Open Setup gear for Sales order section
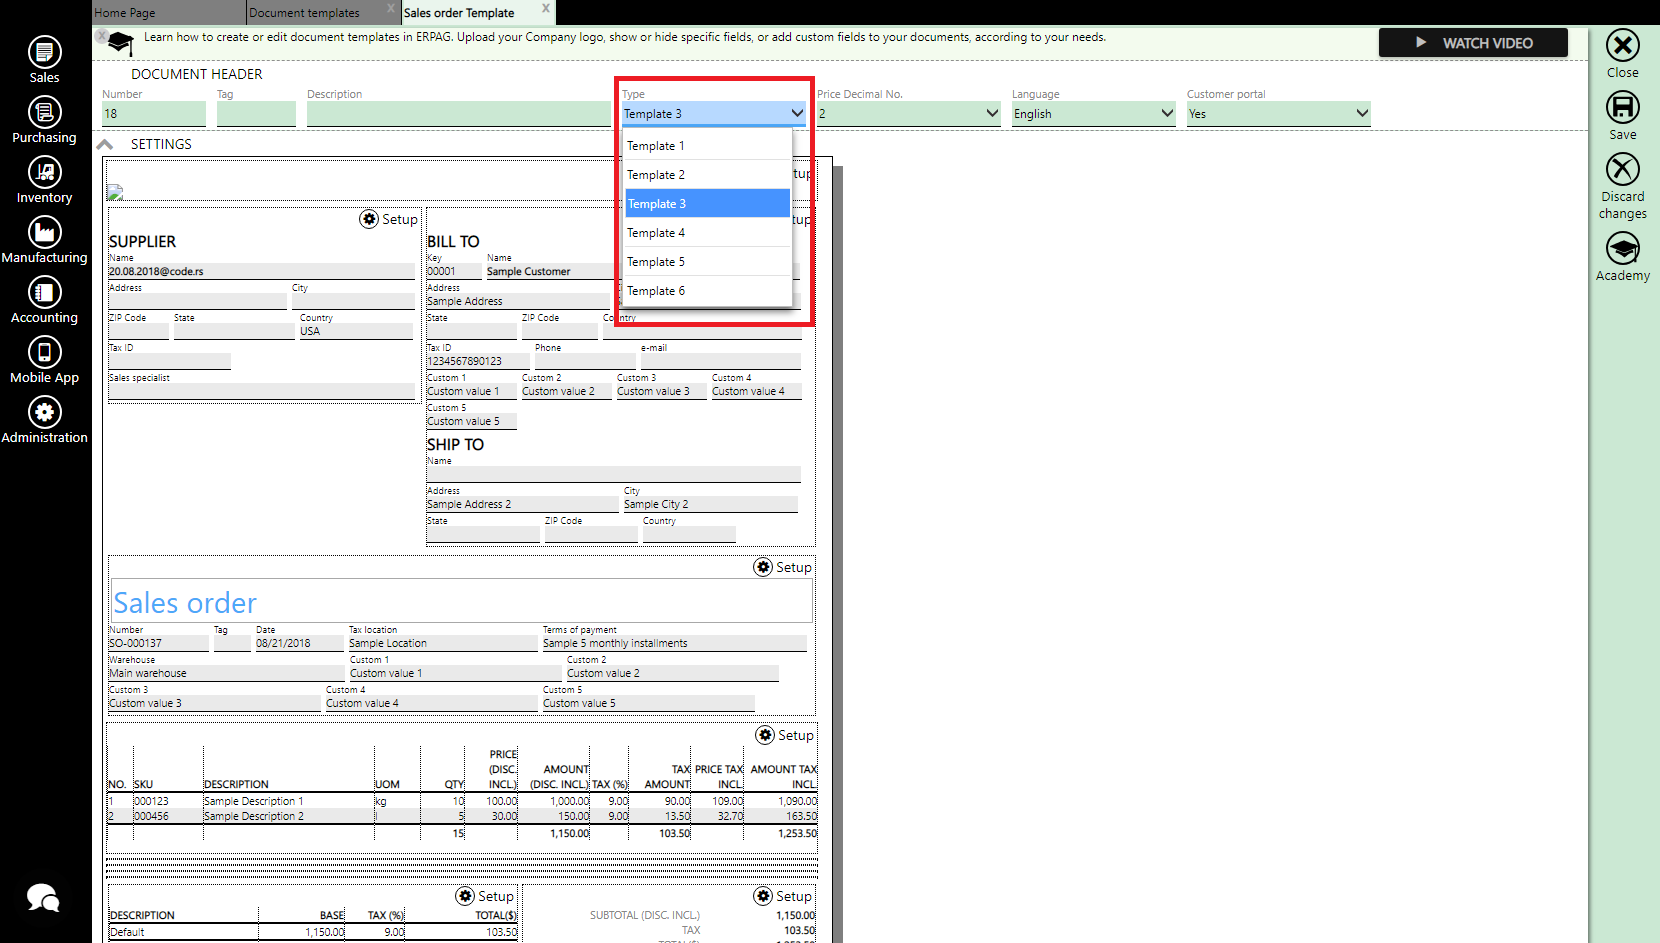The height and width of the screenshot is (943, 1660). (x=763, y=567)
